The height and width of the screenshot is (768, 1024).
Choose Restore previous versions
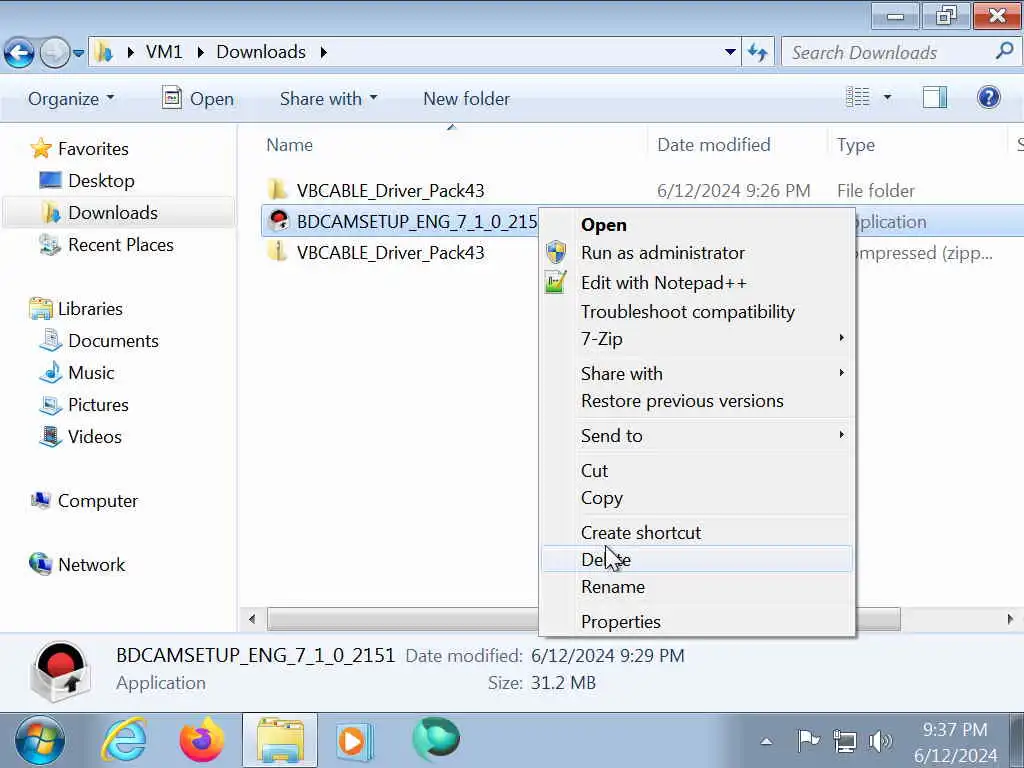(x=697, y=401)
